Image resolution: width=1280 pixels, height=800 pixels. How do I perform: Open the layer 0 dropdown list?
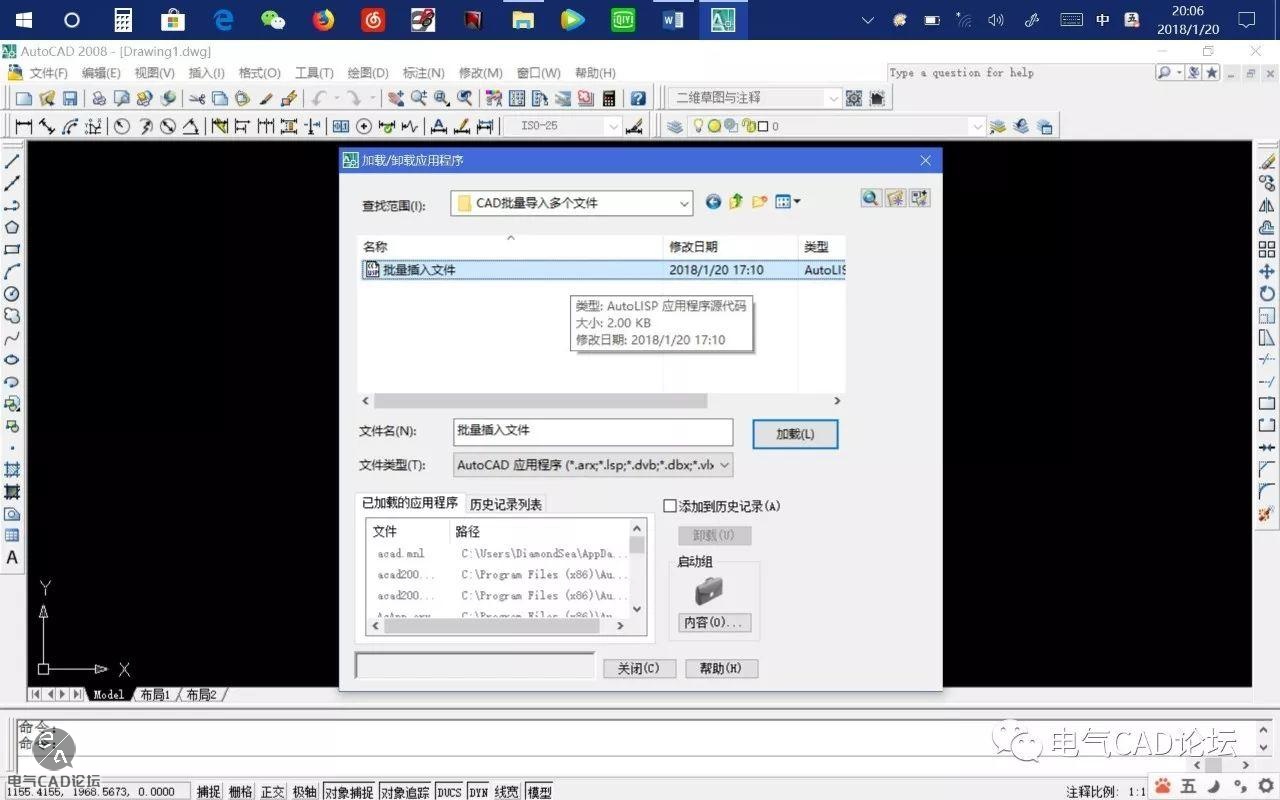[977, 126]
